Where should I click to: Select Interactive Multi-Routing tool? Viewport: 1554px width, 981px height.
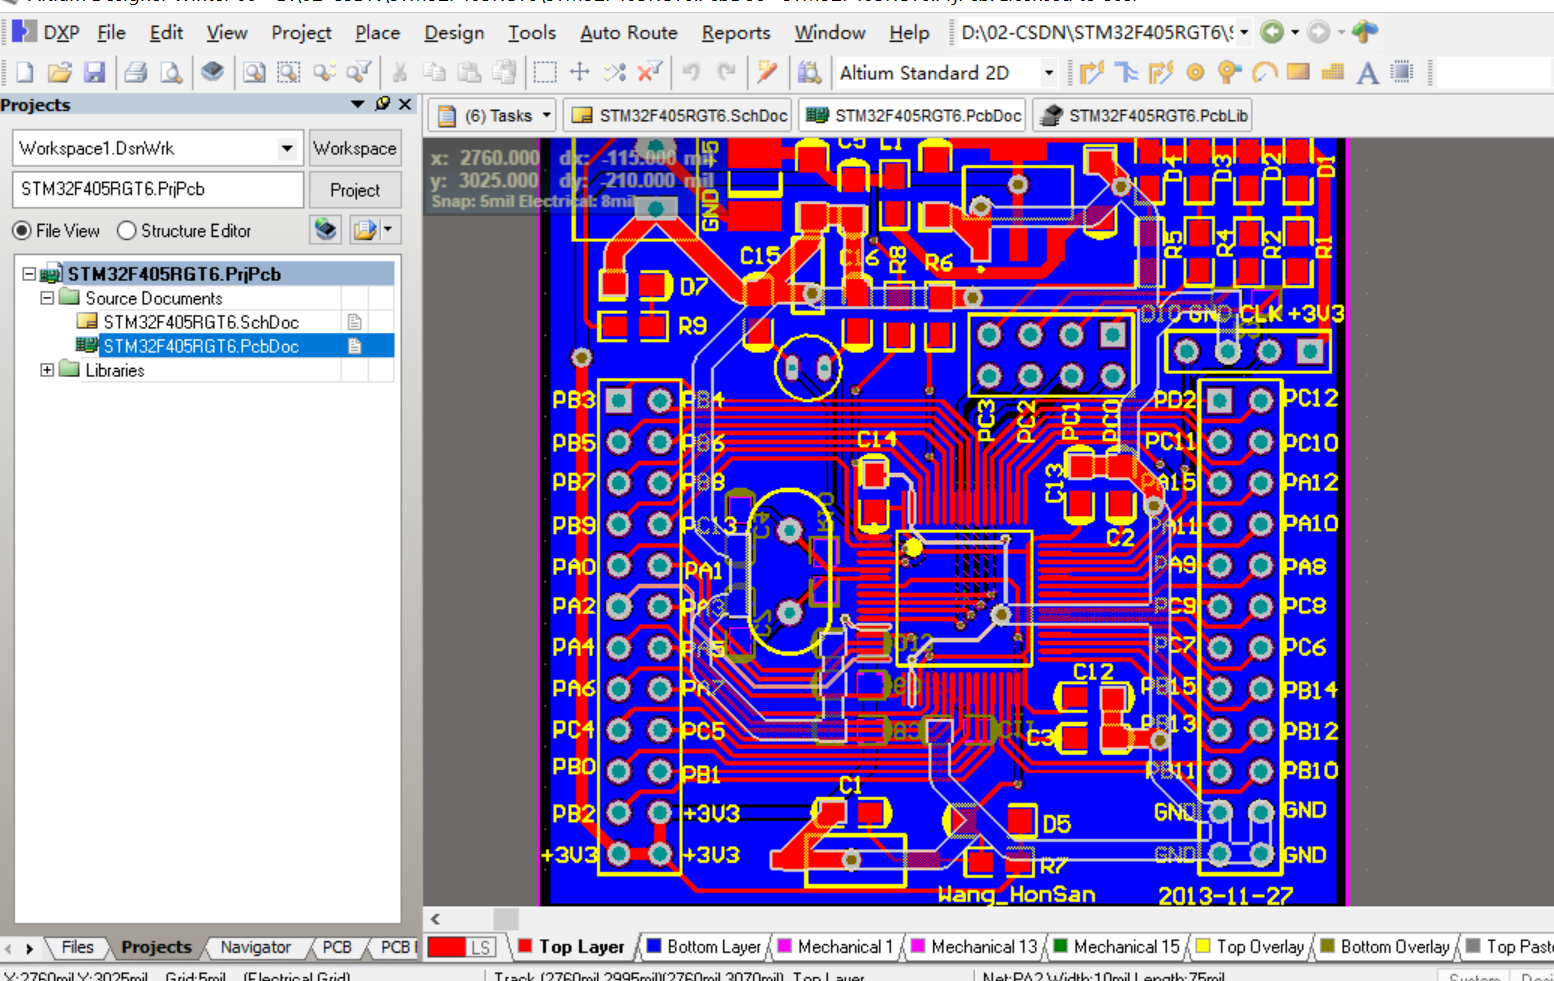pyautogui.click(x=1161, y=72)
